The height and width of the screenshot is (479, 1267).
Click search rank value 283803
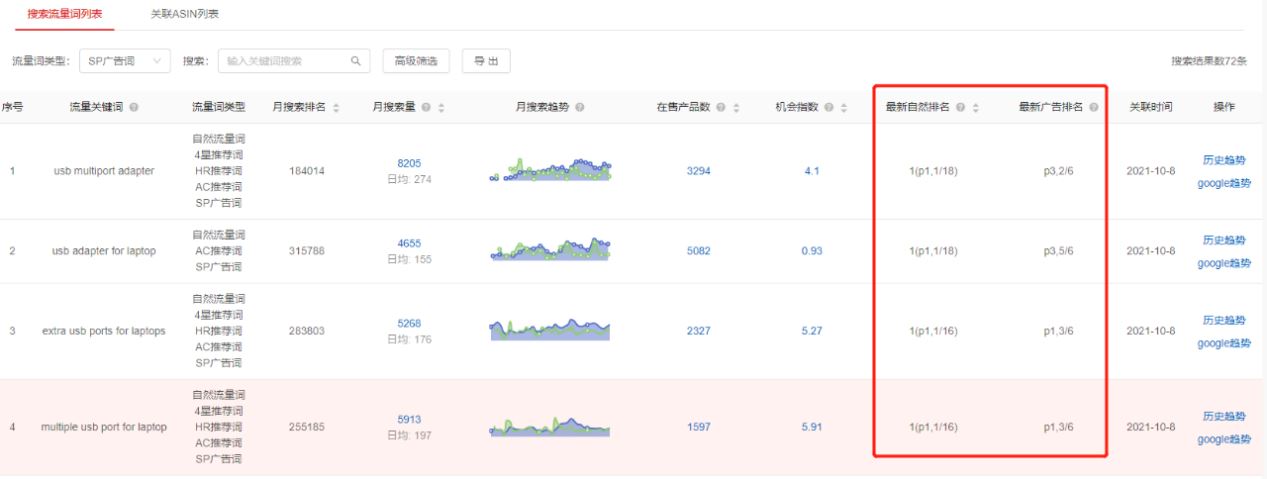pos(306,331)
